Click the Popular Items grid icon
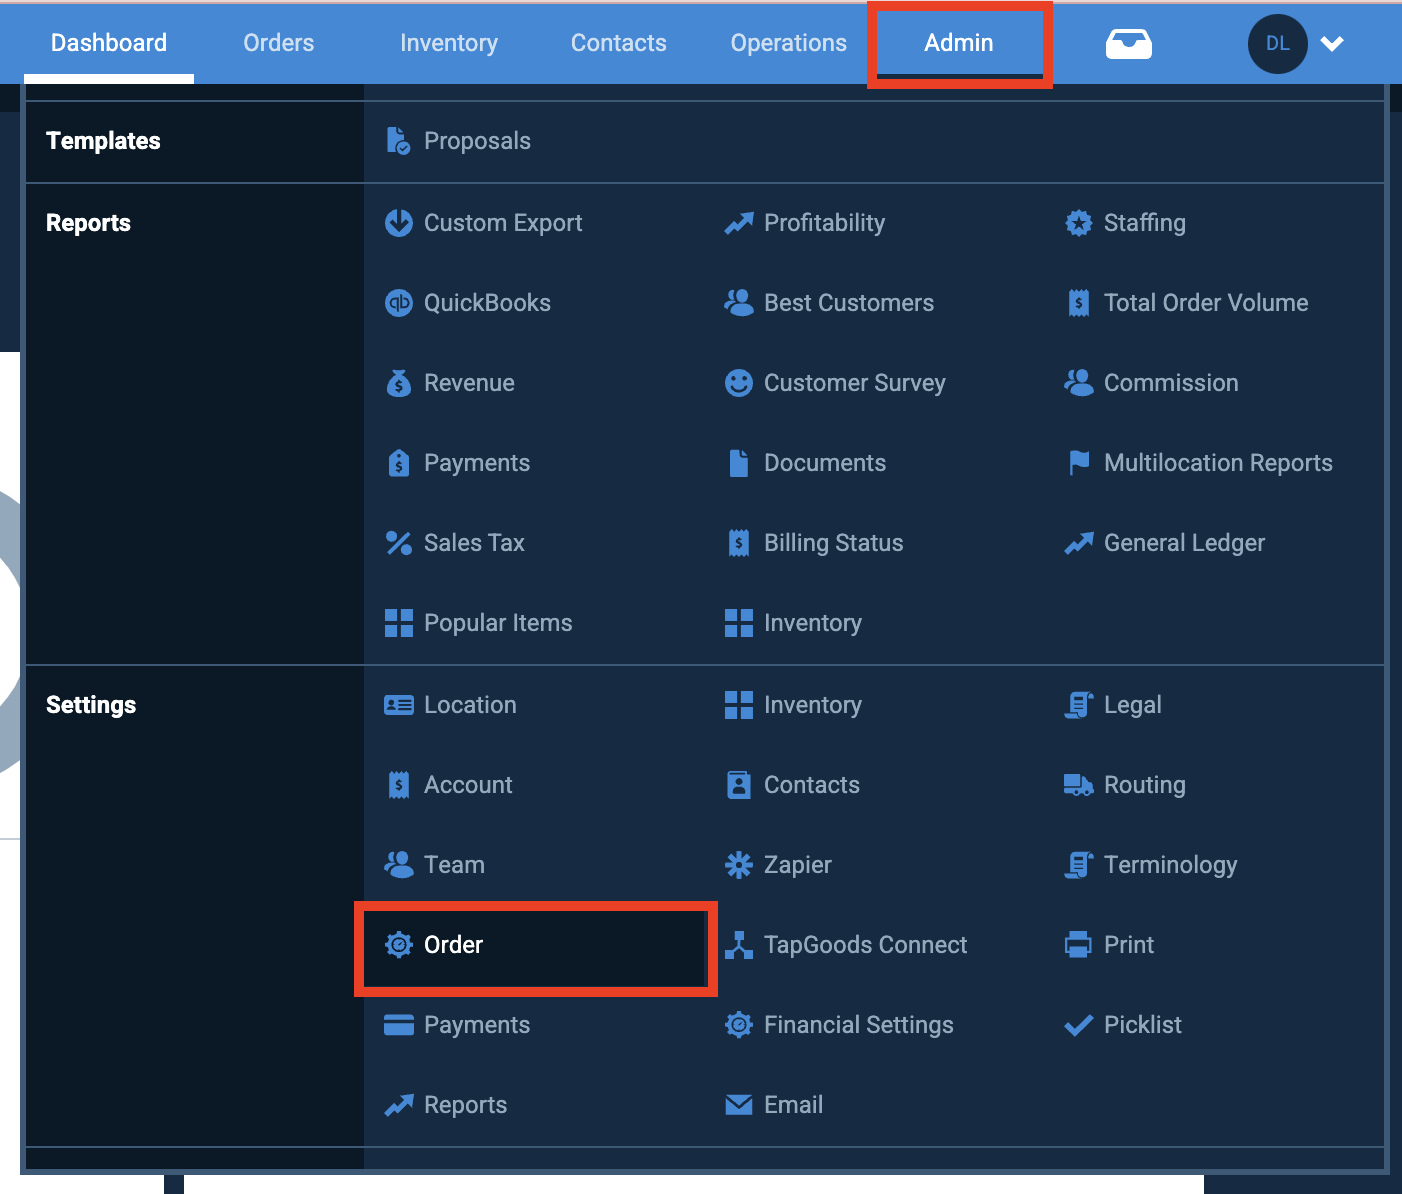 399,623
